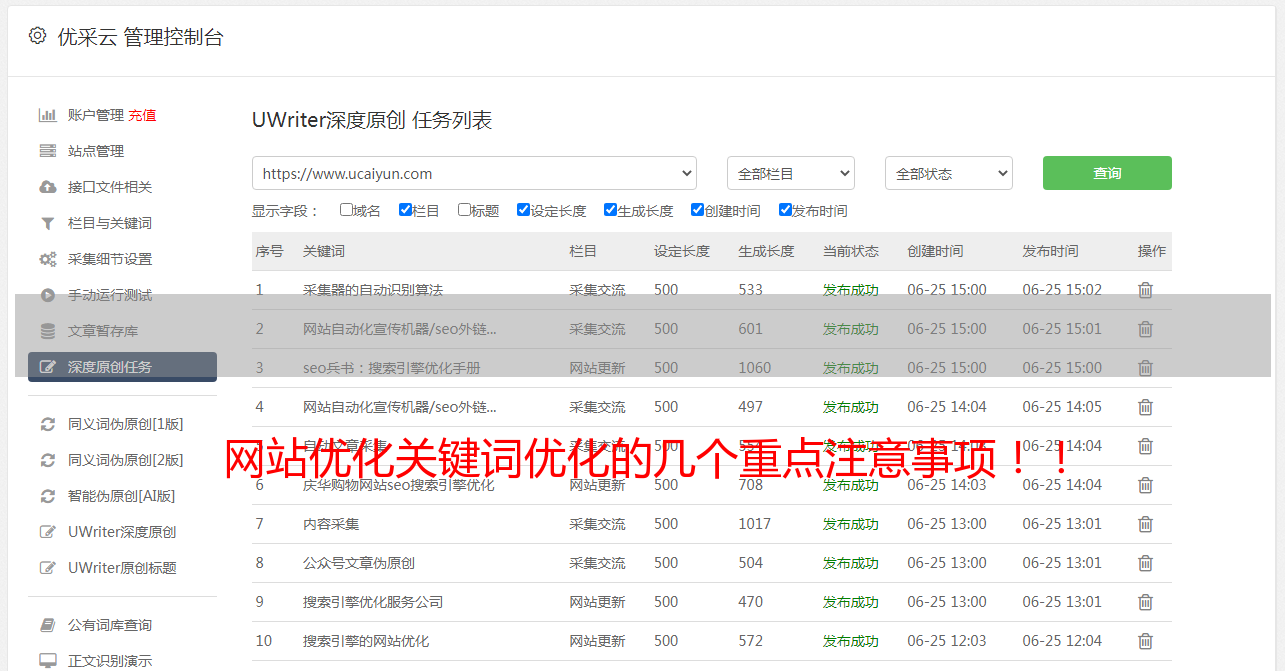
Task: Click 发布成功 status in row 10
Action: 851,641
